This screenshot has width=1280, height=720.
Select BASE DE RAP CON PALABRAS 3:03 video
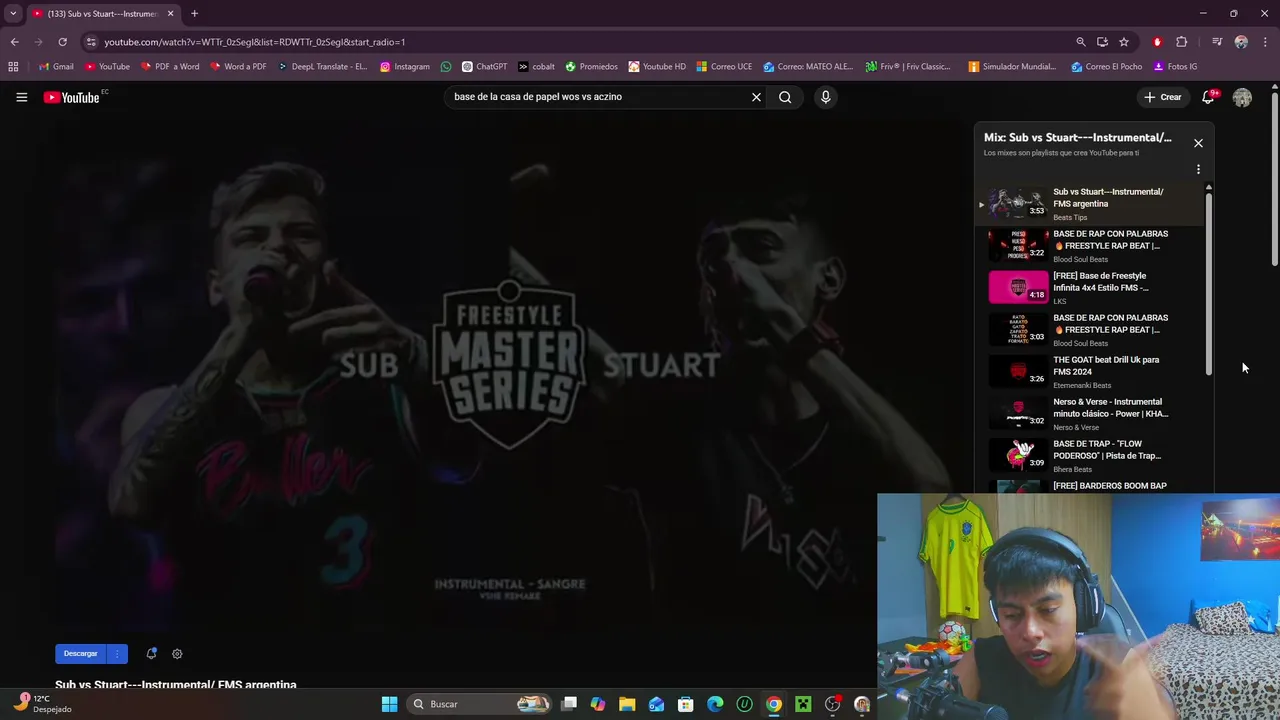[1090, 329]
